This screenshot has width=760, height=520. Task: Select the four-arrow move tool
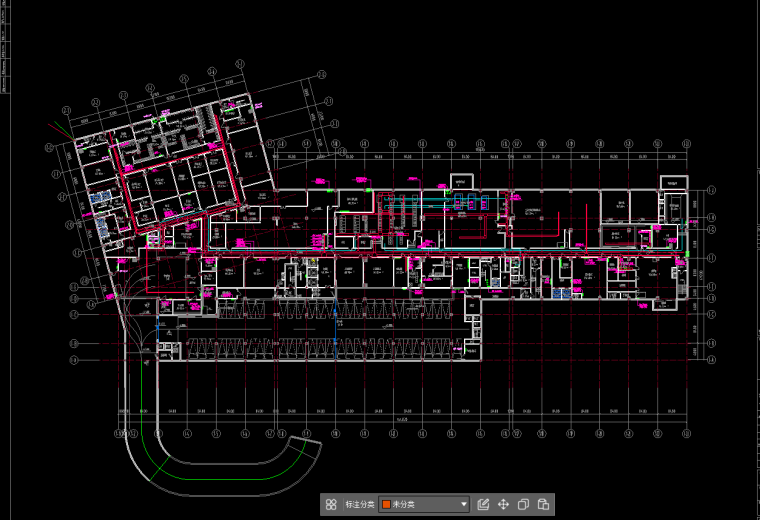point(503,505)
